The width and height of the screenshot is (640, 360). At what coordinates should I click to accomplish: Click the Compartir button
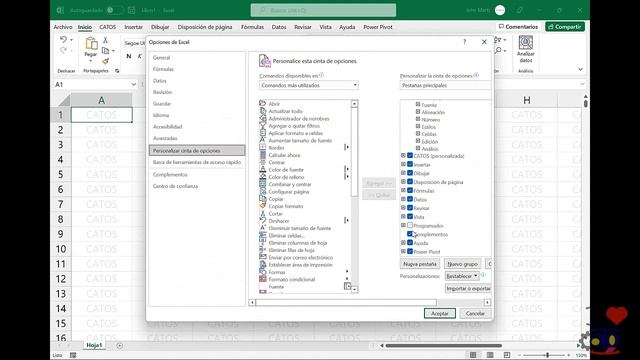(565, 27)
